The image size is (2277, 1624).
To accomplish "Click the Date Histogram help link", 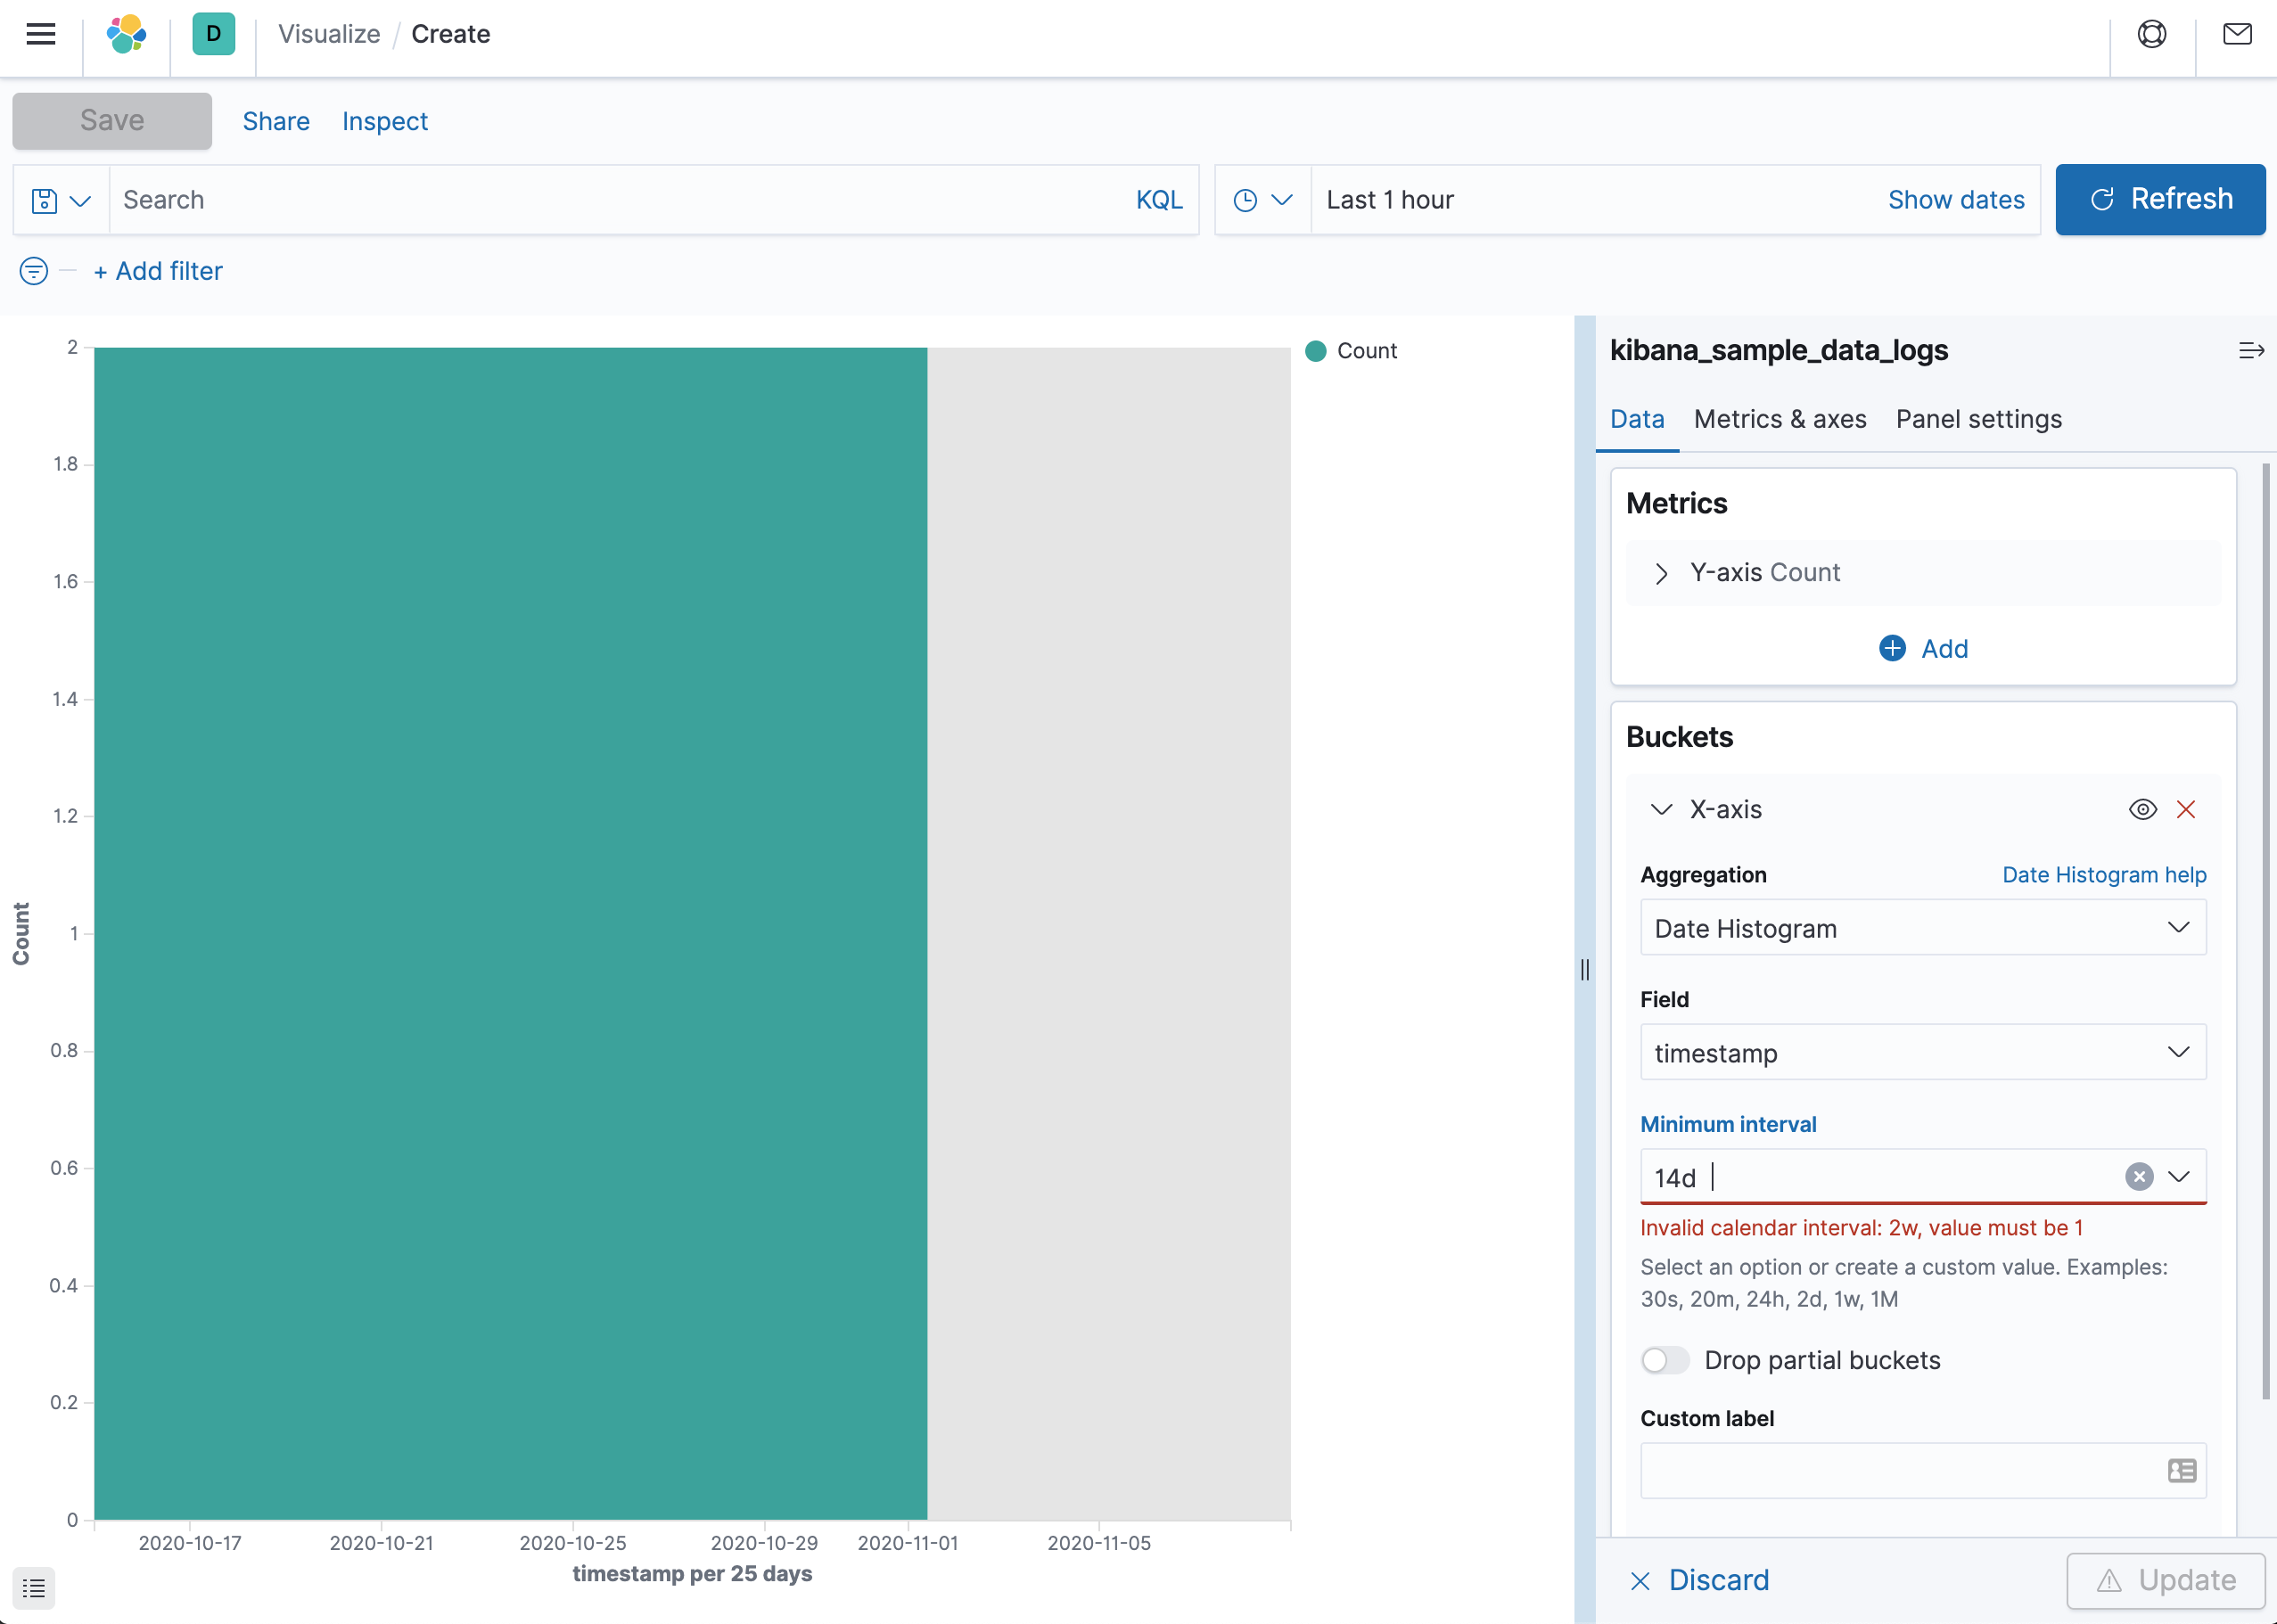I will click(2104, 874).
